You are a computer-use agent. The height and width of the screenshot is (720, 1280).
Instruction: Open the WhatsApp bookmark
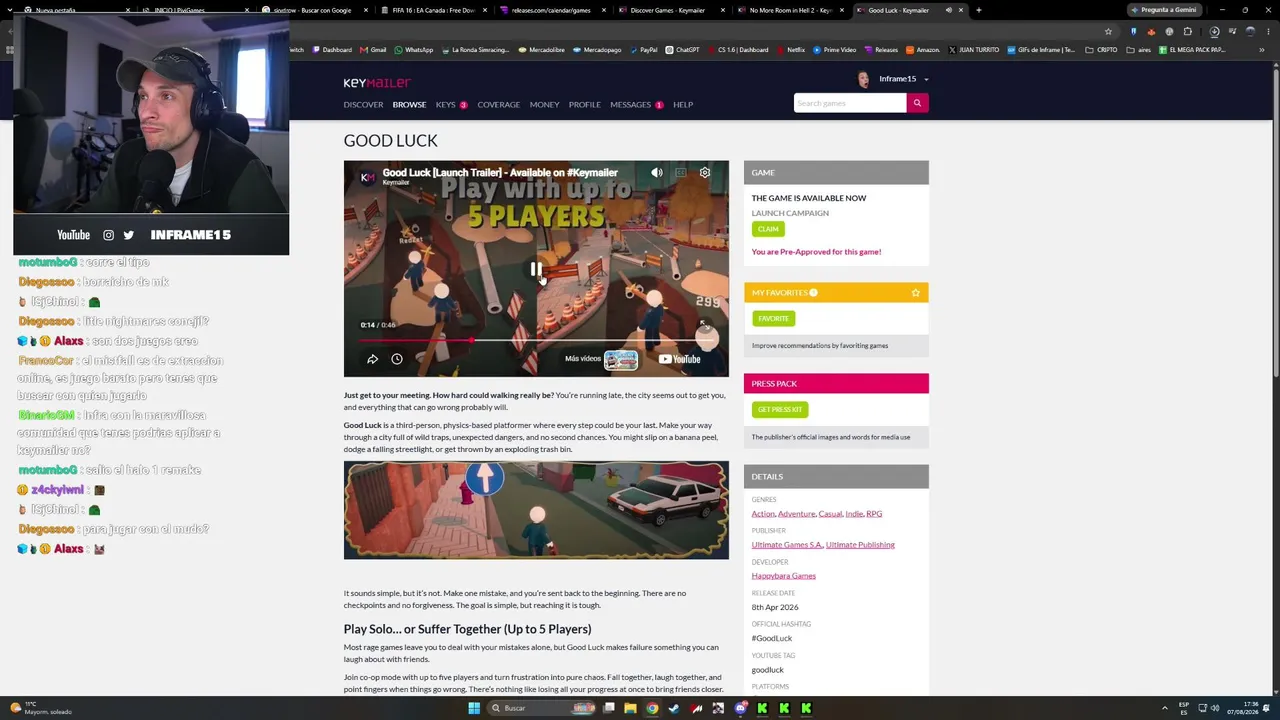coord(414,50)
